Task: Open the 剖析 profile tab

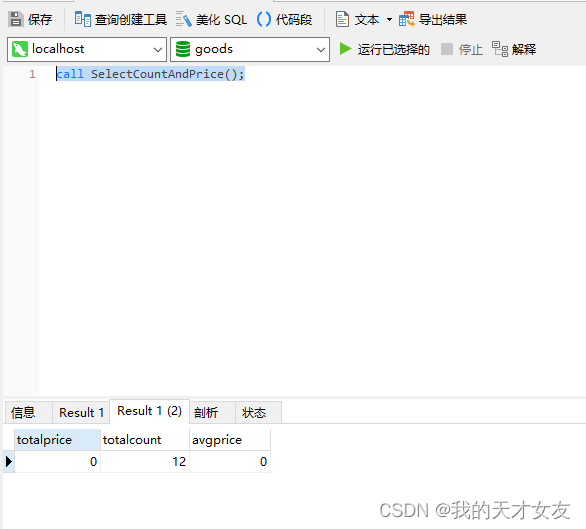Action: pyautogui.click(x=206, y=413)
